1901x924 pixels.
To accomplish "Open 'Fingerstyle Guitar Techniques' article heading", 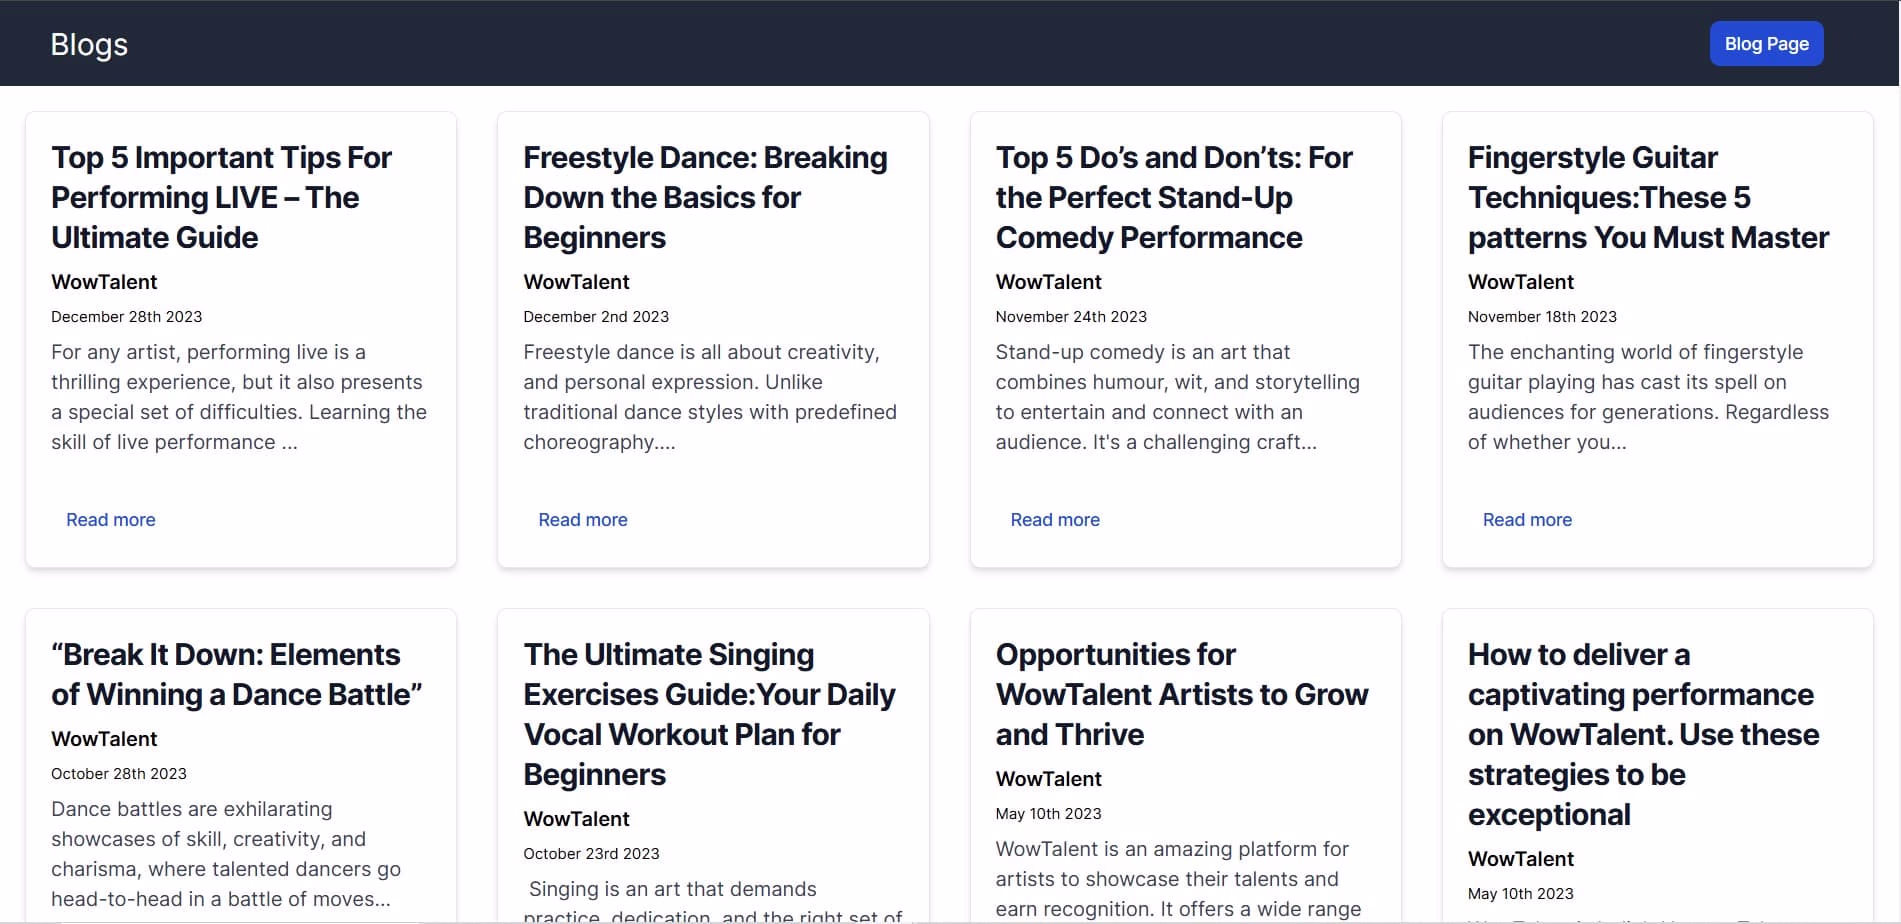I will 1647,198.
